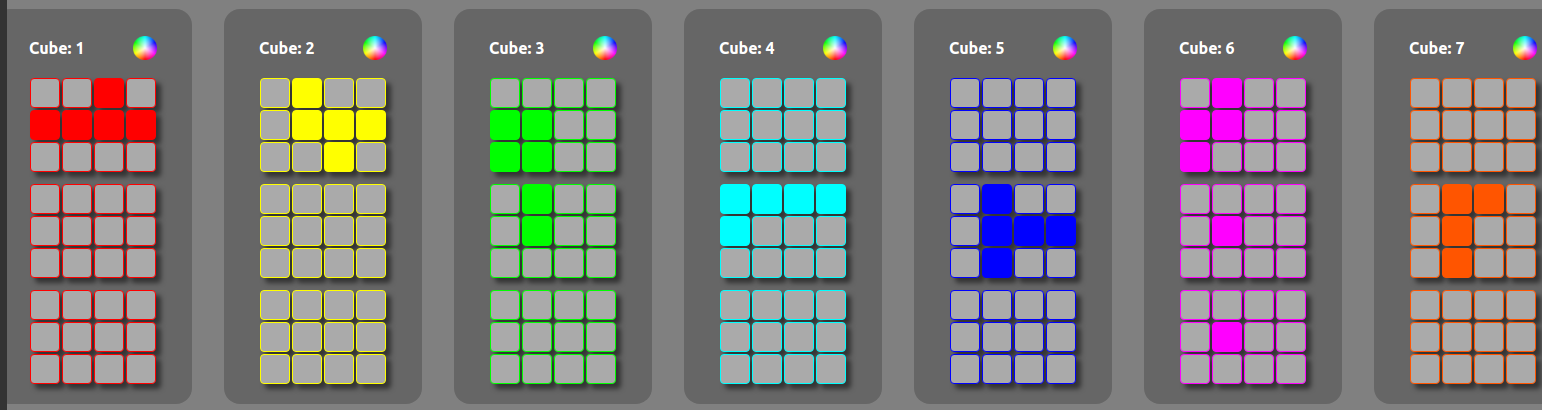1542x410 pixels.
Task: Click the color picker icon beside Cube 2
Action: coord(375,48)
